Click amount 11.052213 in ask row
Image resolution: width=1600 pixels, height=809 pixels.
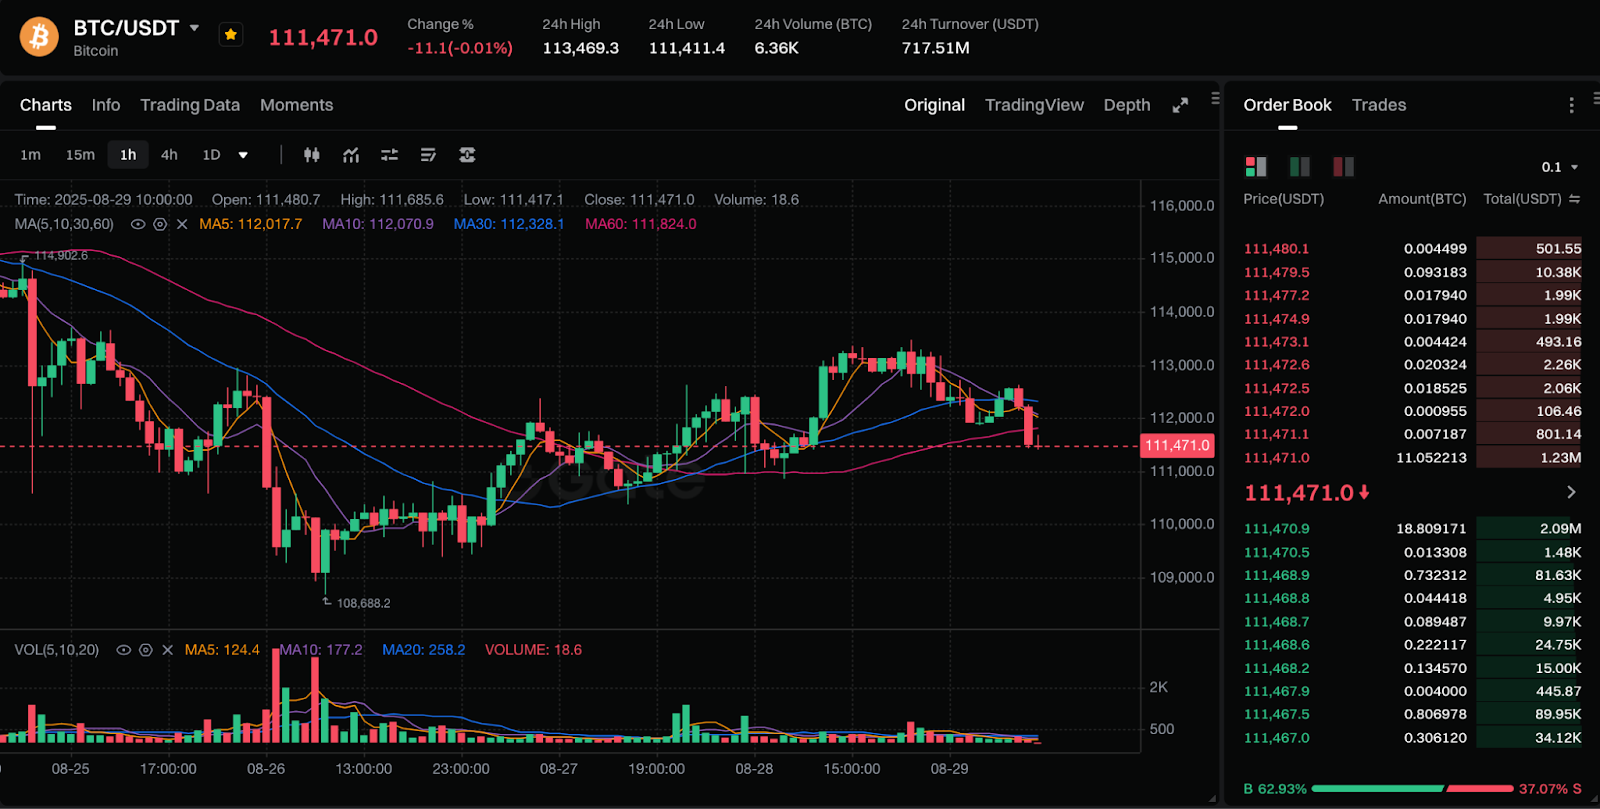click(1431, 458)
